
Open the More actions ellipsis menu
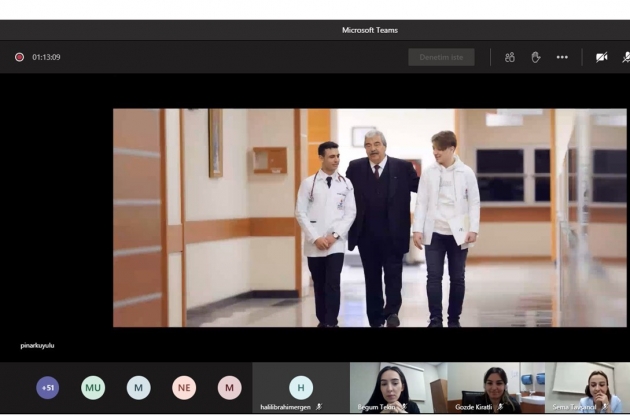click(562, 57)
